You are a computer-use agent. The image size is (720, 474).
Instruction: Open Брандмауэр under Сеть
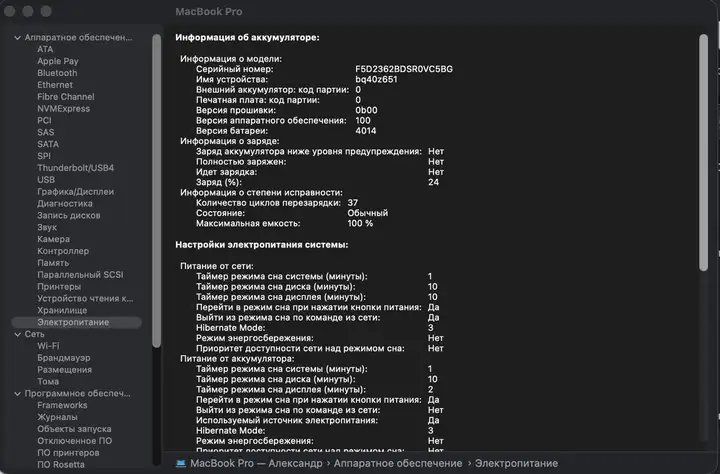pos(64,358)
